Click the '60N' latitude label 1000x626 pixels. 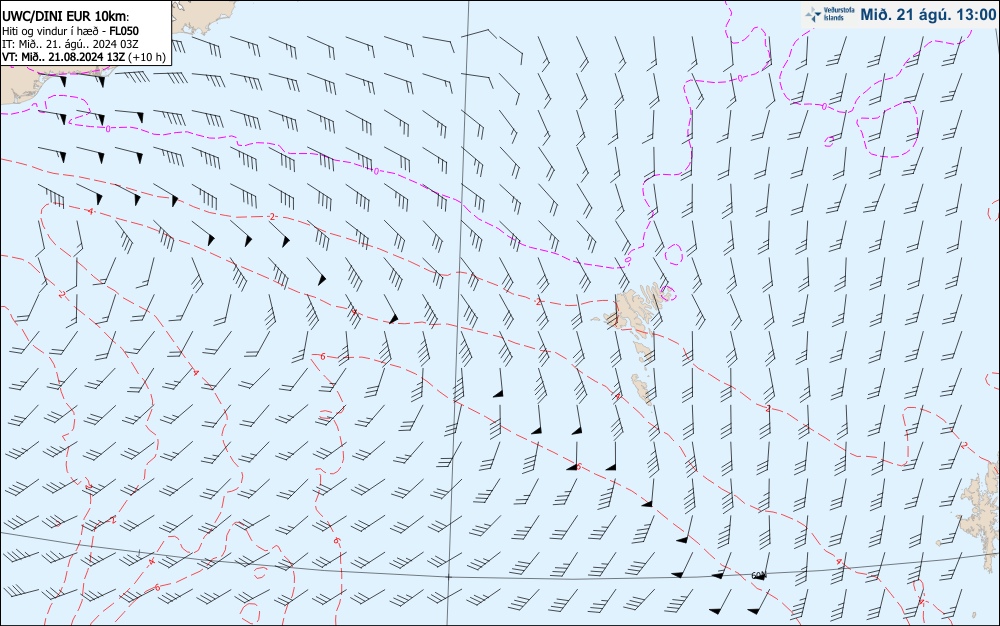(x=759, y=576)
